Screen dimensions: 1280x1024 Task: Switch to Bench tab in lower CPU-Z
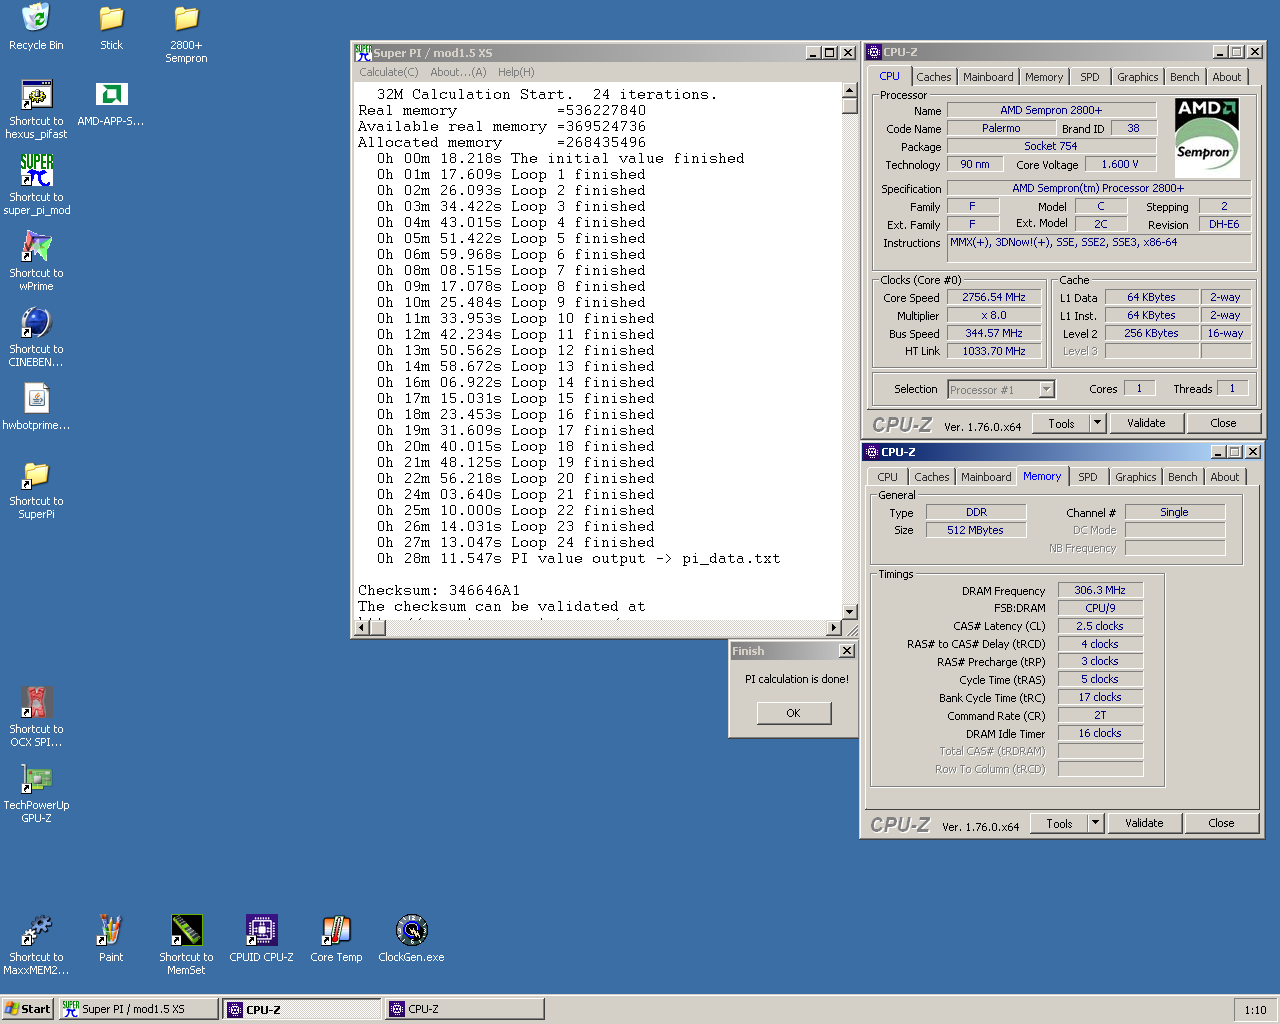[x=1183, y=477]
